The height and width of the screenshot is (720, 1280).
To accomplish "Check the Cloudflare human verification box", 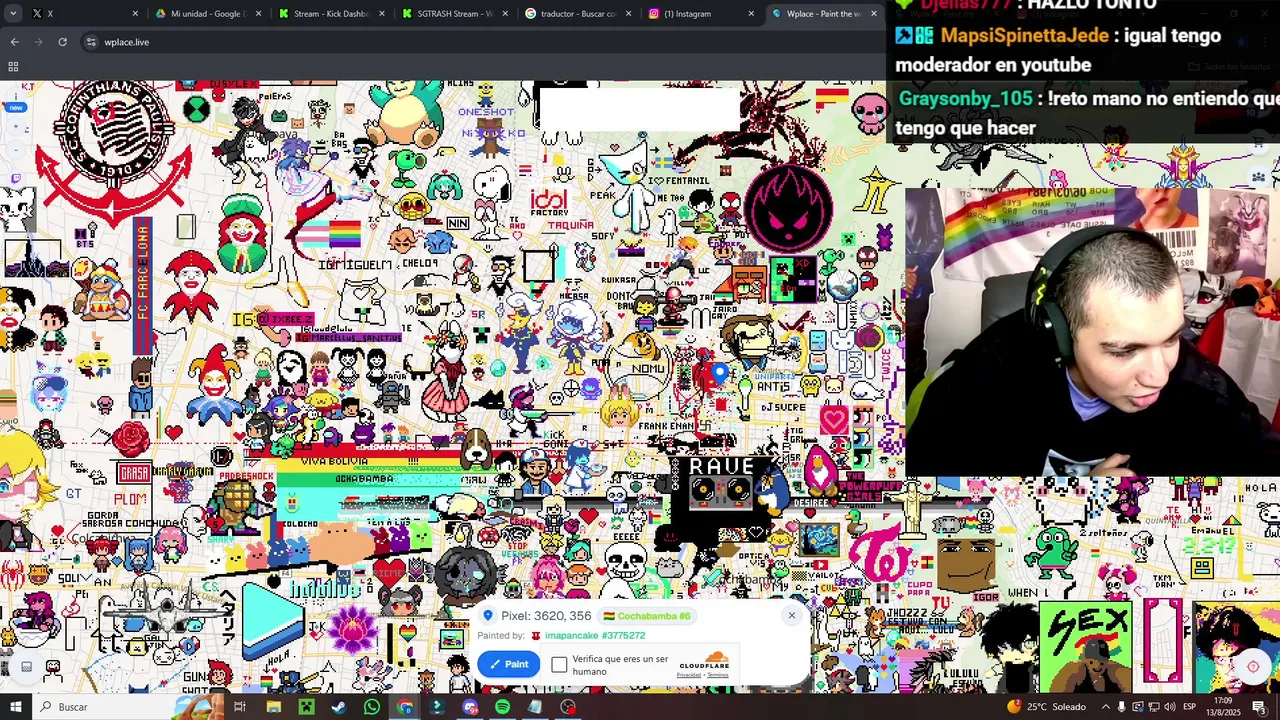I will 559,665.
